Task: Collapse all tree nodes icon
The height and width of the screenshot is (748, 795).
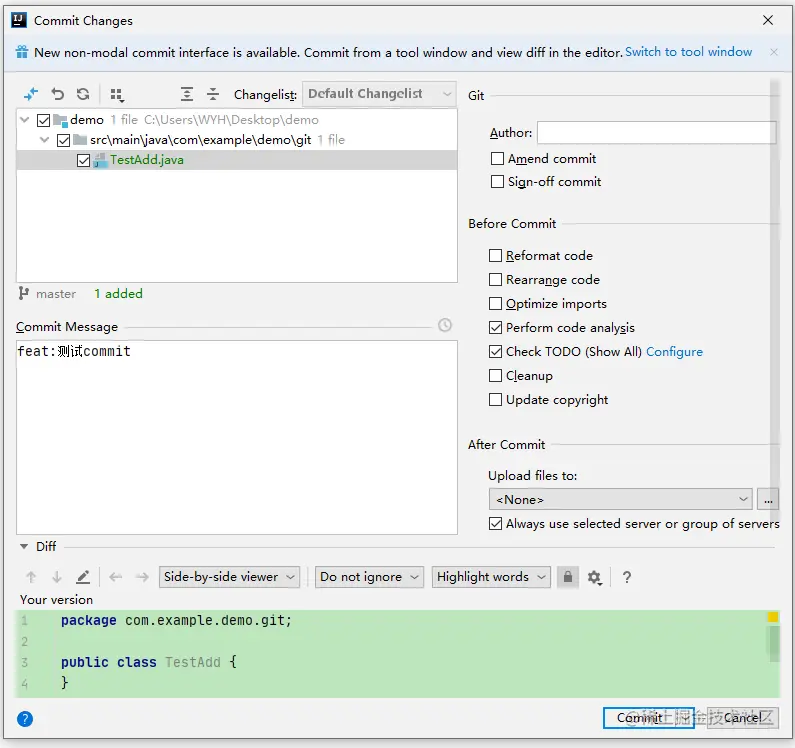Action: [x=213, y=94]
